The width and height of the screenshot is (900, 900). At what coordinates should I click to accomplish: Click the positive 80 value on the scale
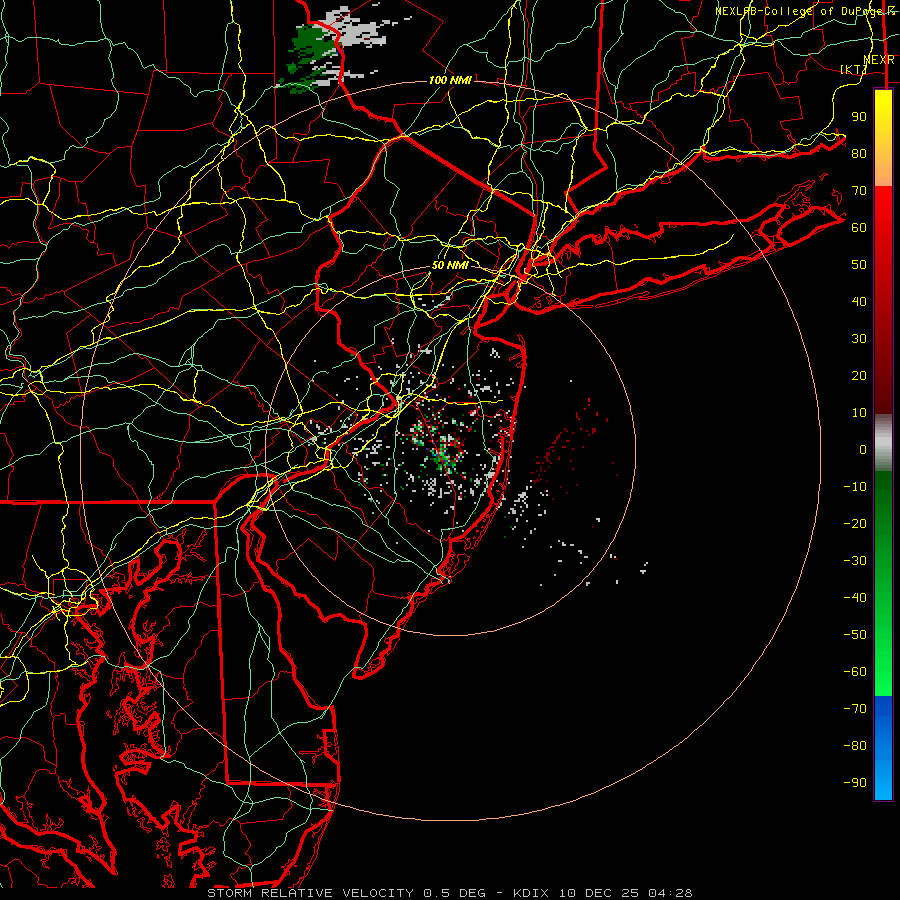tap(859, 153)
